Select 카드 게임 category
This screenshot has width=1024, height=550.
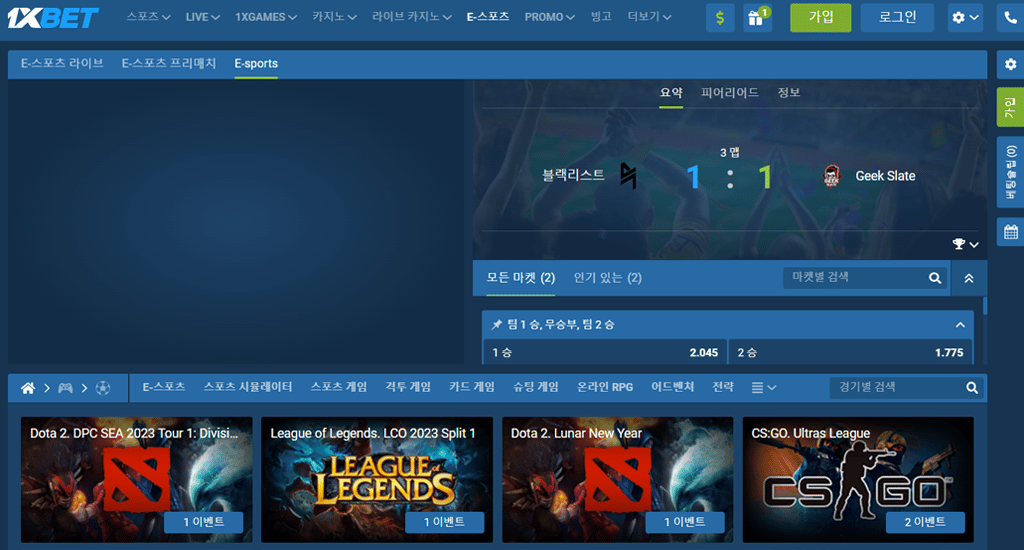click(472, 387)
